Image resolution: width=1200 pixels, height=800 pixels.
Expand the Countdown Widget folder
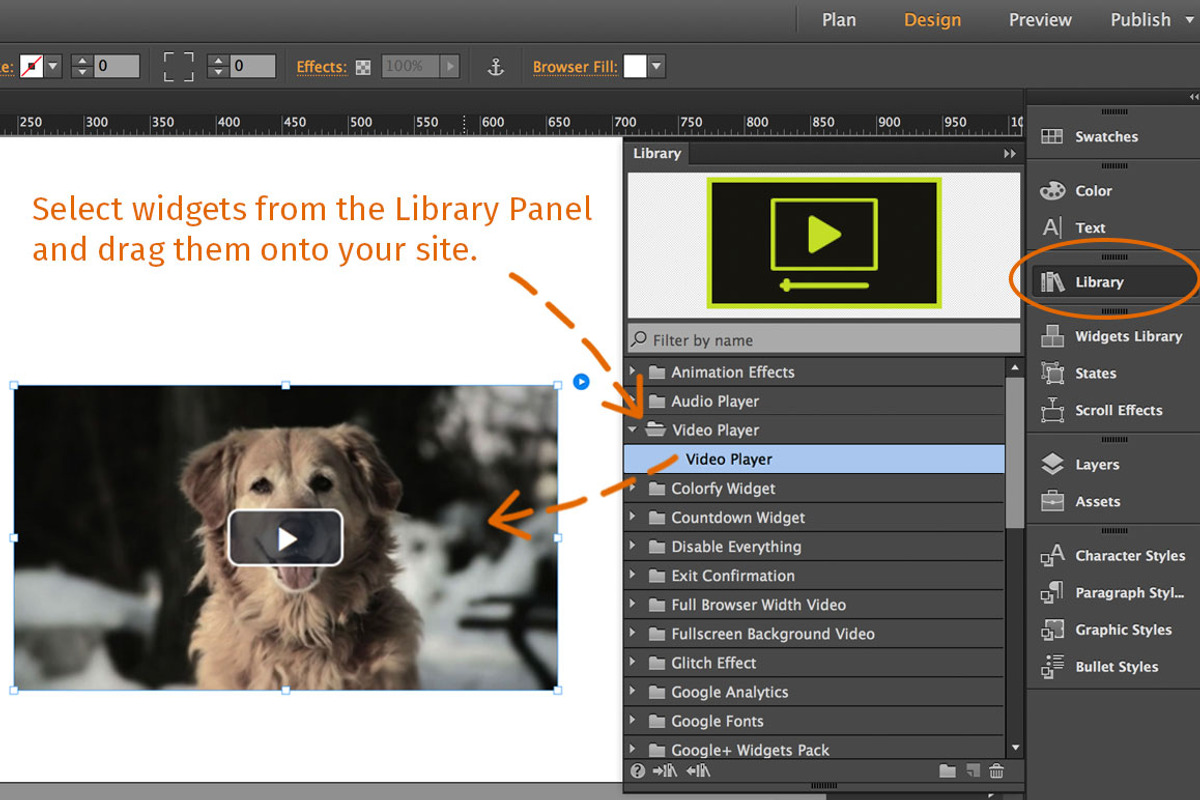click(x=633, y=518)
